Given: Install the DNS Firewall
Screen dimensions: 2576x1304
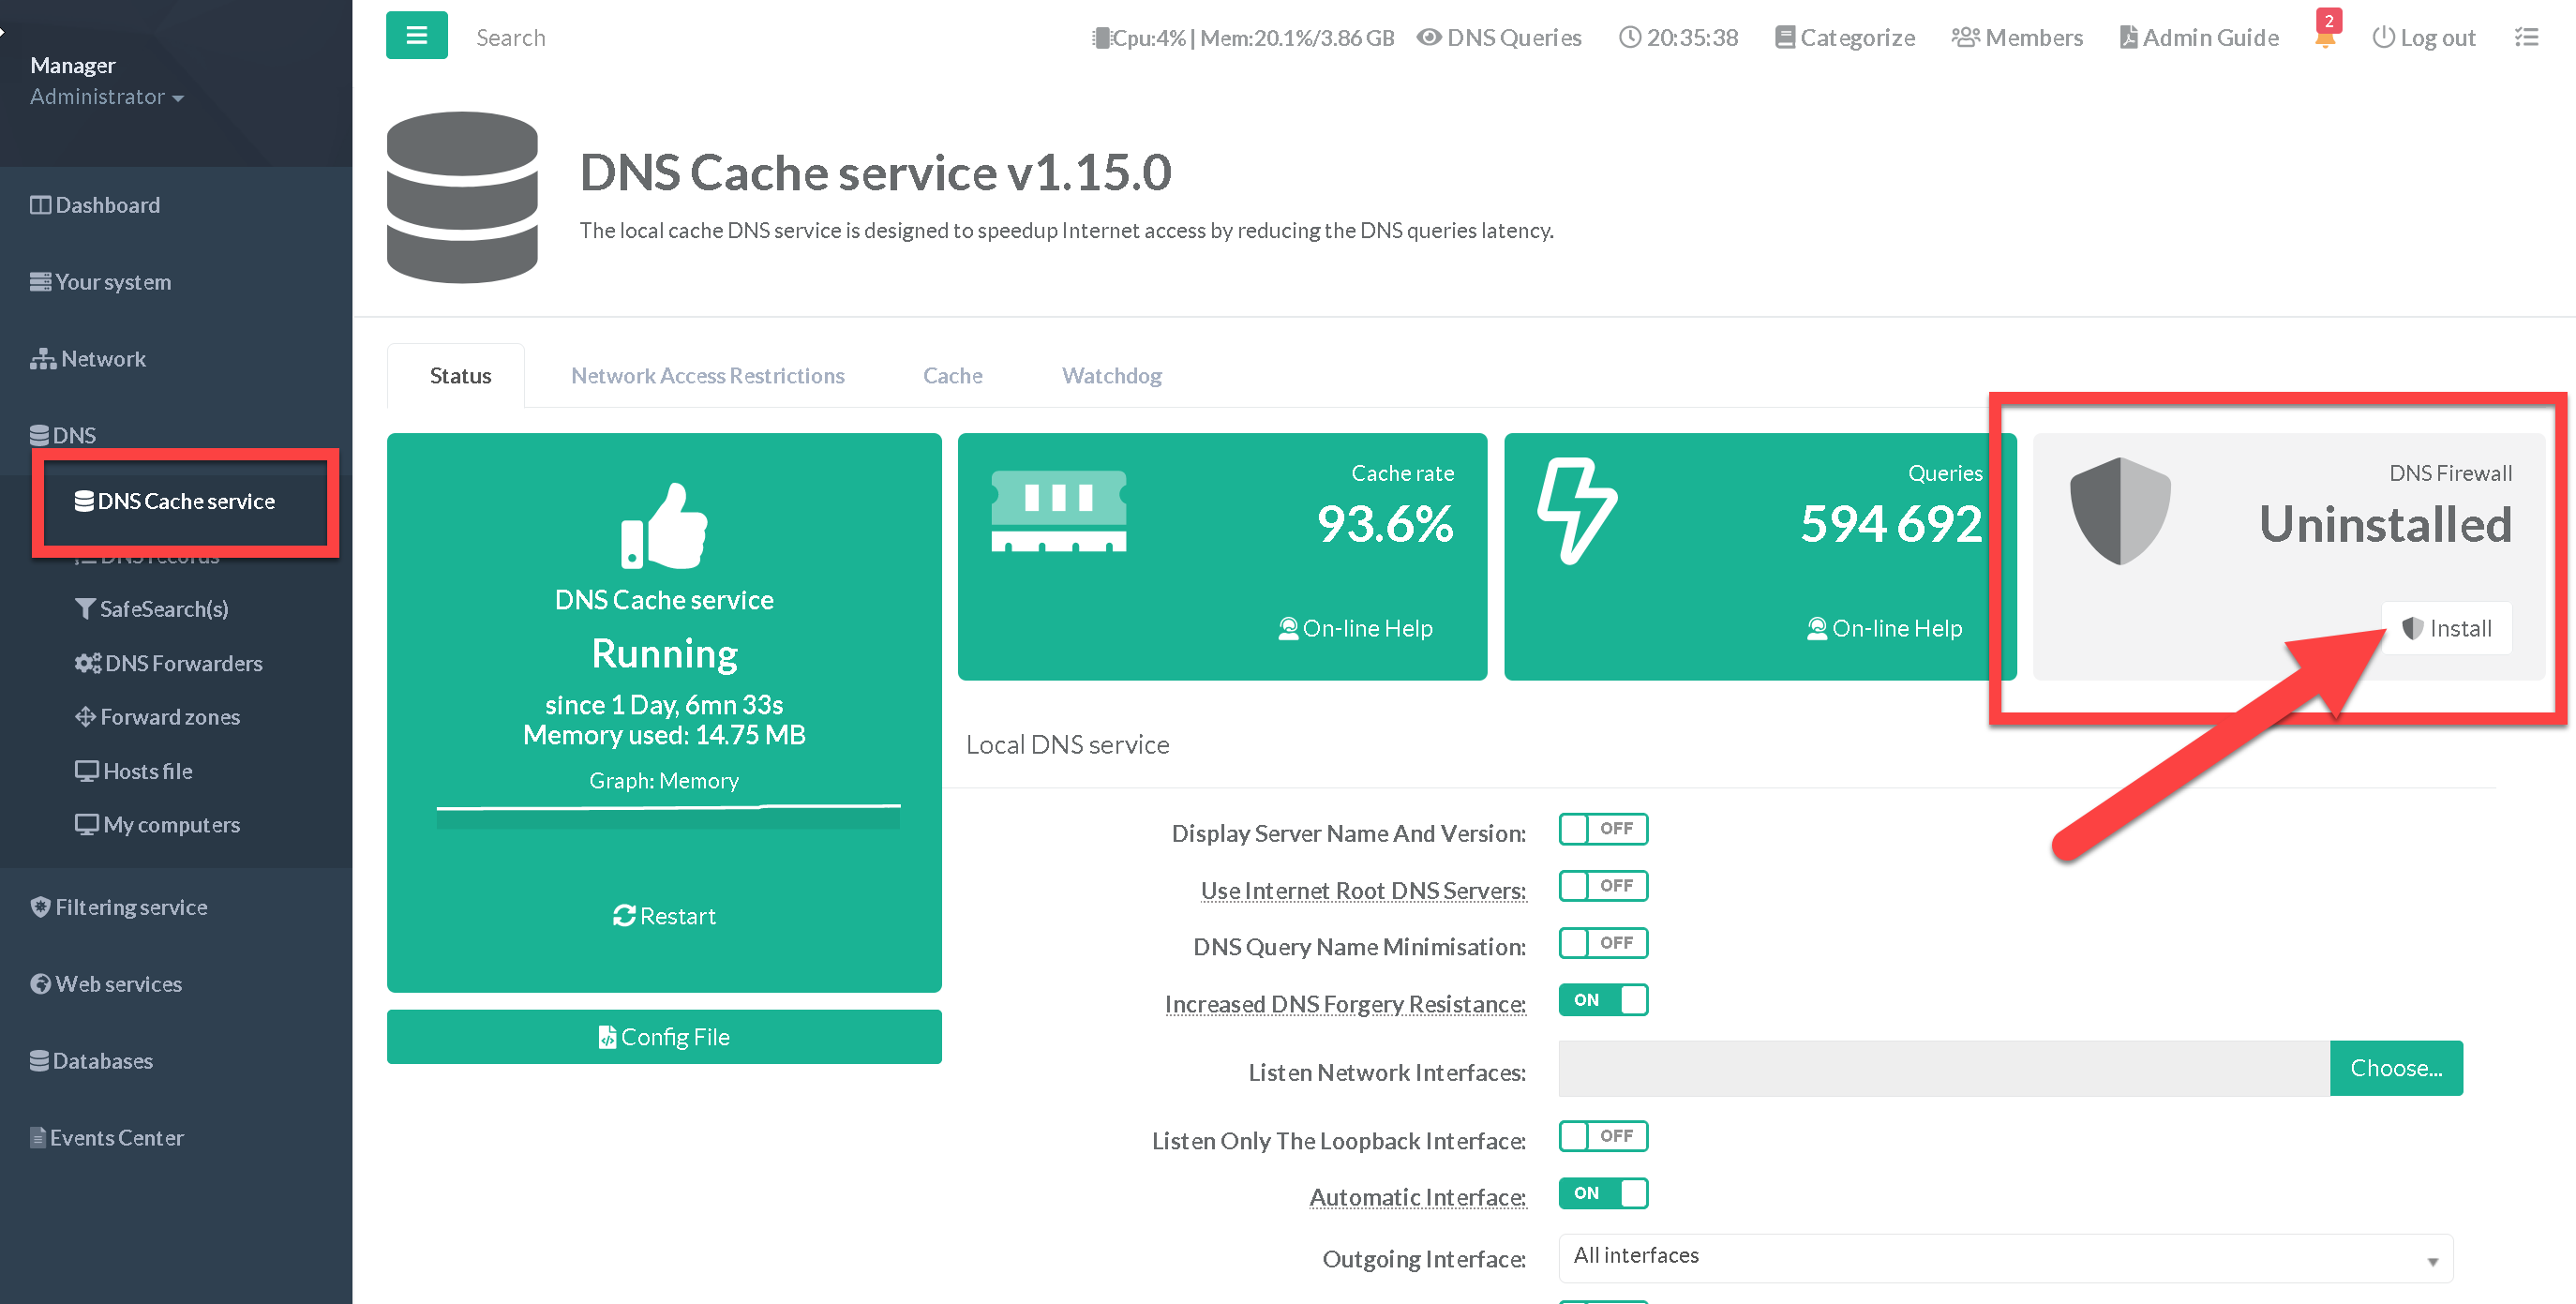Looking at the screenshot, I should (x=2446, y=628).
